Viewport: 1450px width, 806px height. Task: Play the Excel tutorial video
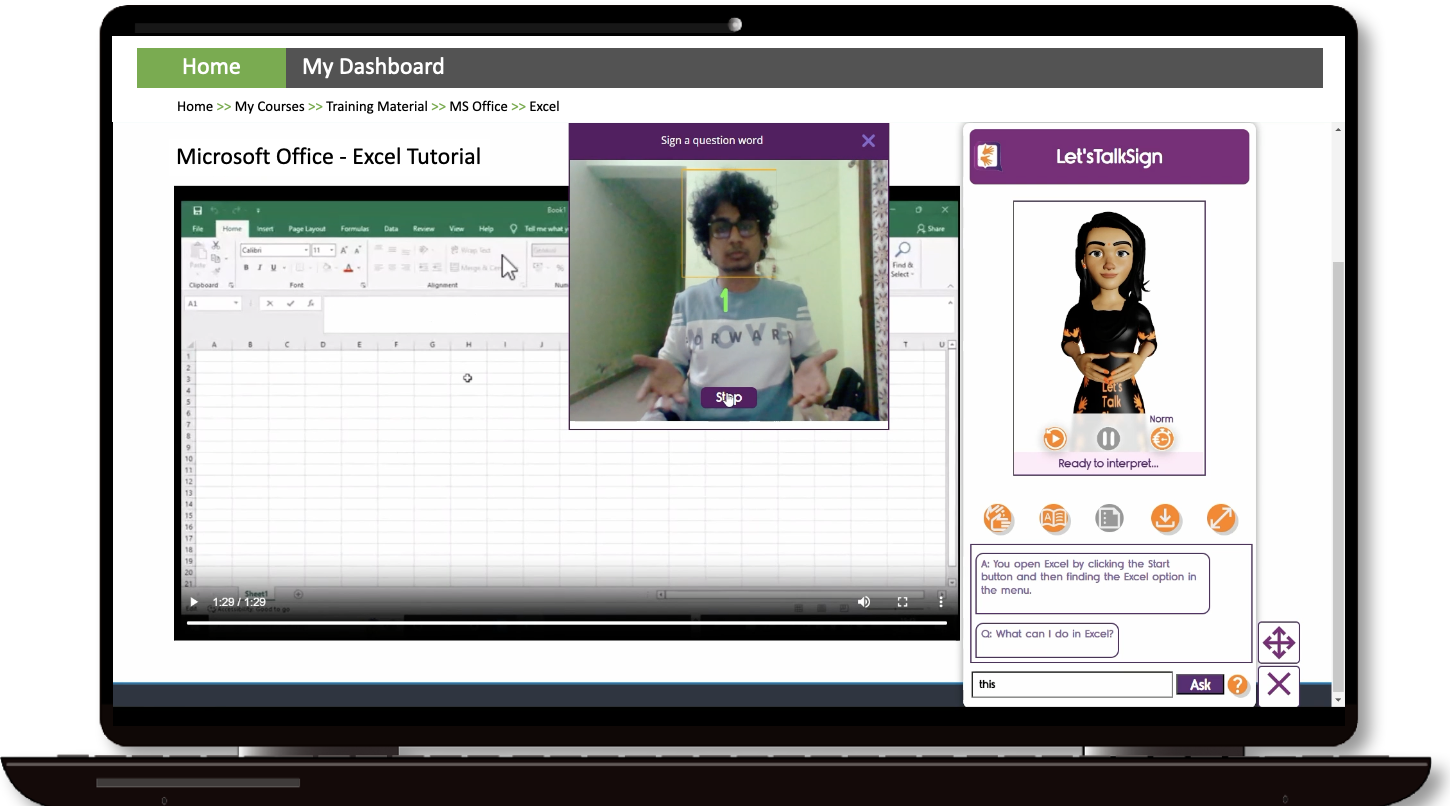pos(194,602)
